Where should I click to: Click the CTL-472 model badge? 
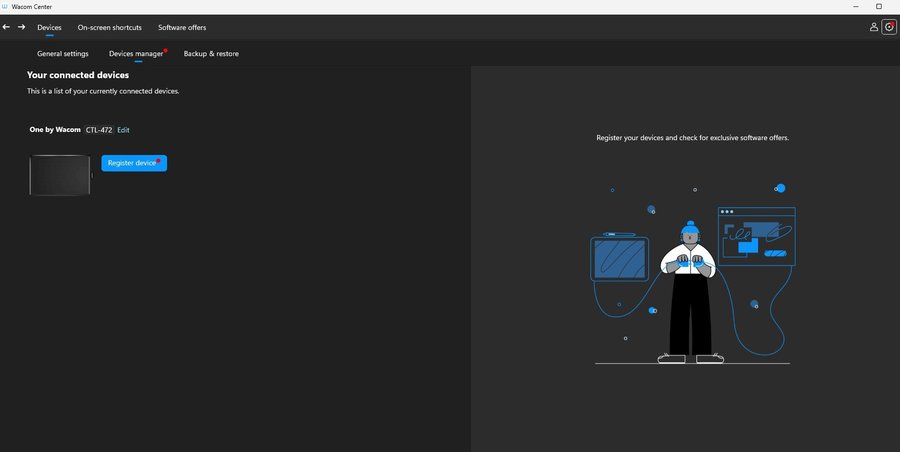coord(98,130)
